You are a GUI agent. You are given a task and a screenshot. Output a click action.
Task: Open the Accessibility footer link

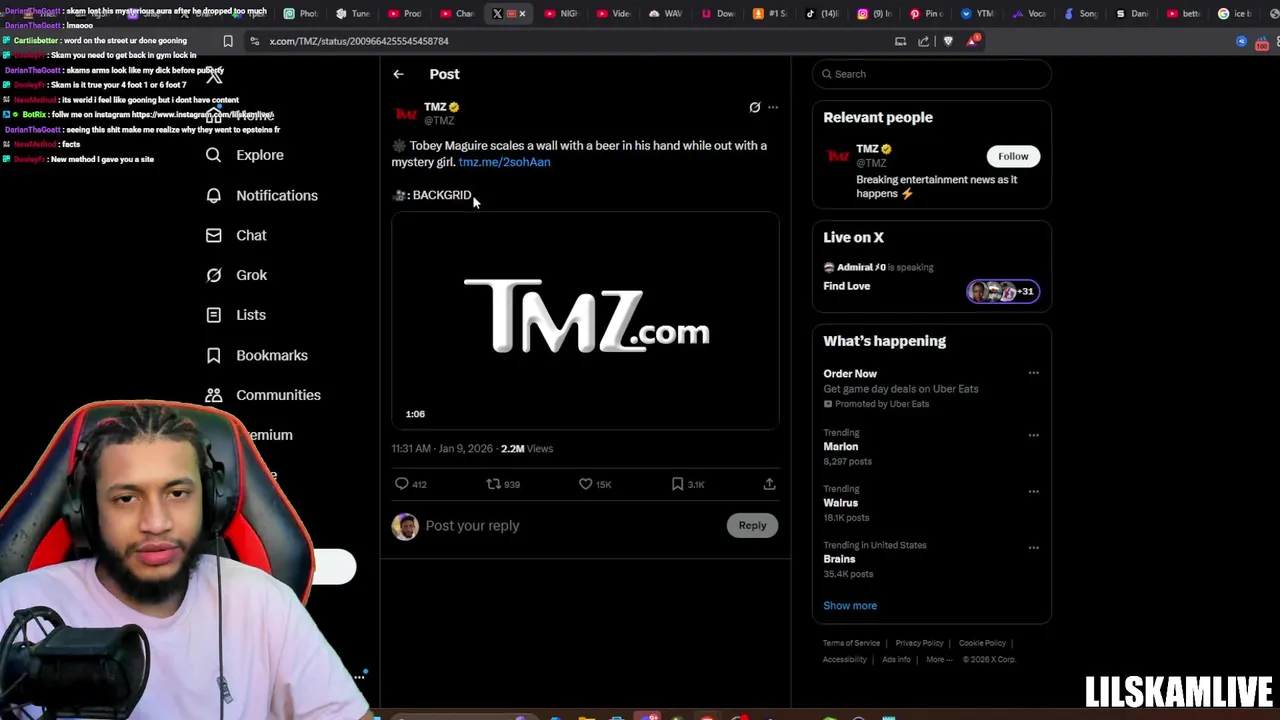click(845, 659)
